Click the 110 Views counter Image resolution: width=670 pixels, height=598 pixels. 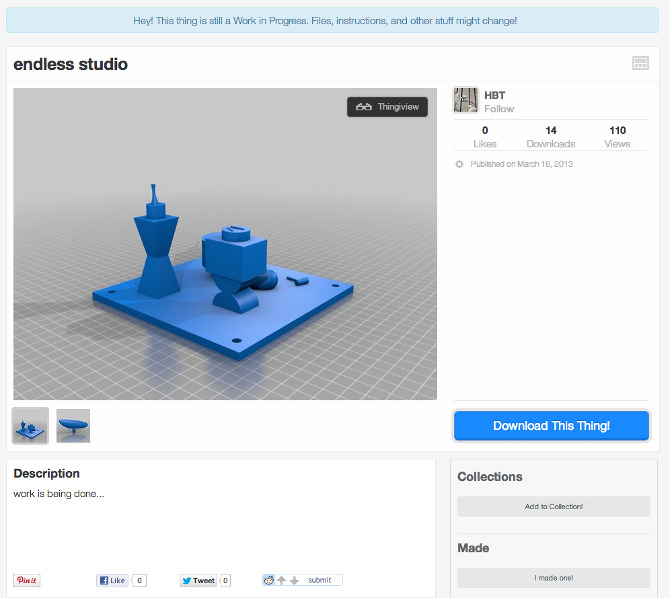point(617,137)
